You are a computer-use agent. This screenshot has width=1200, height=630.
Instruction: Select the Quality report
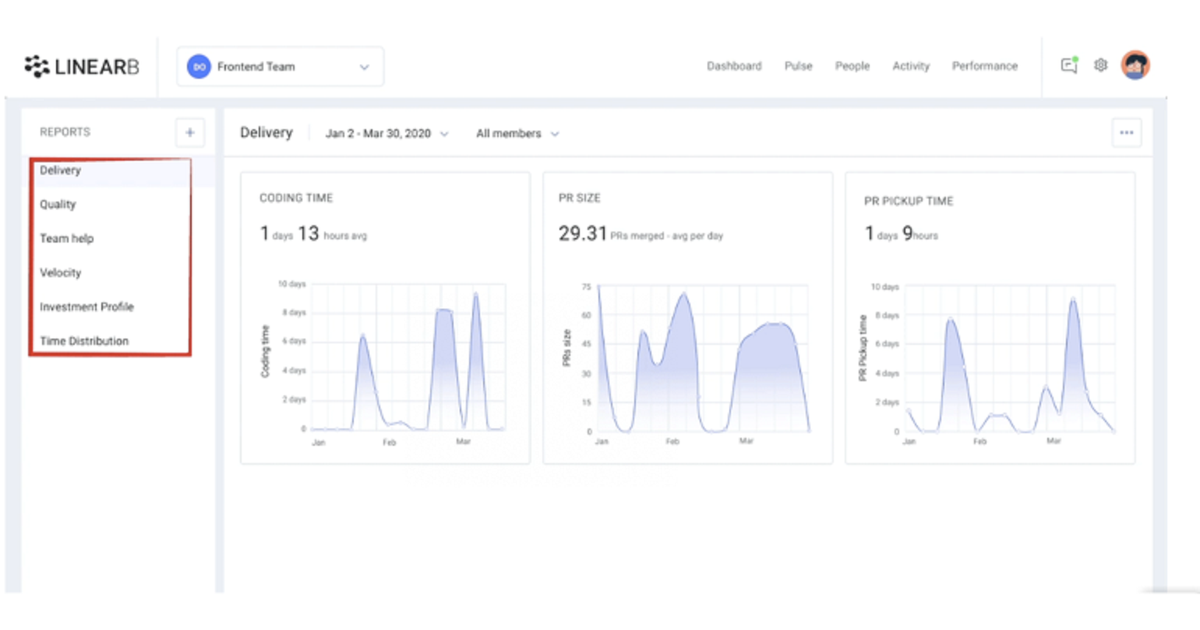(57, 204)
